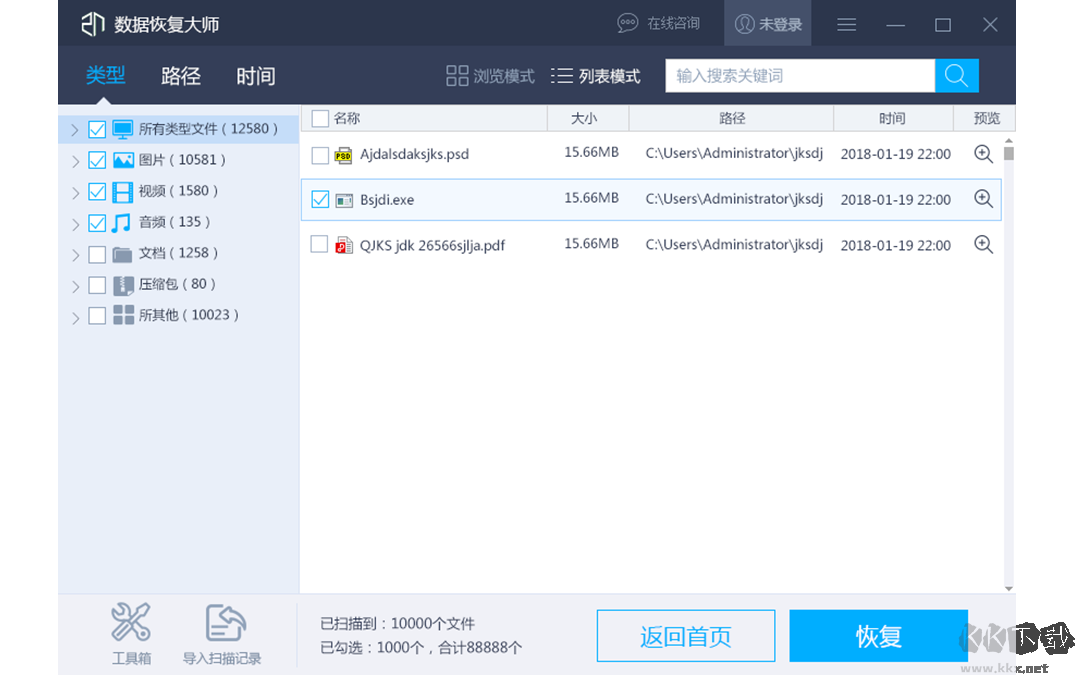
Task: Expand the 图片 category in sidebar
Action: coord(75,160)
